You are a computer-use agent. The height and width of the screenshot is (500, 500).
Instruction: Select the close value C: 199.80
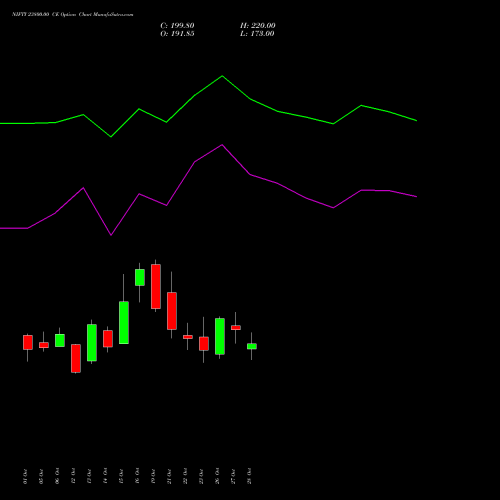coord(177,26)
